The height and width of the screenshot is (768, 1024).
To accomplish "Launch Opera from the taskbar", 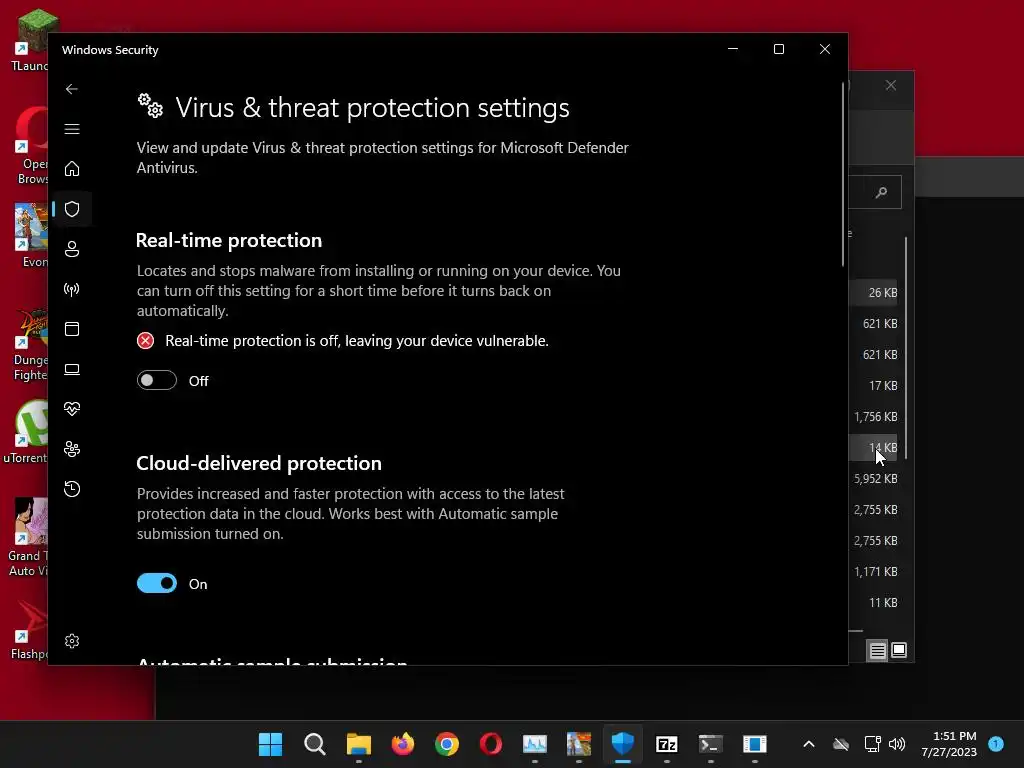I will 490,744.
